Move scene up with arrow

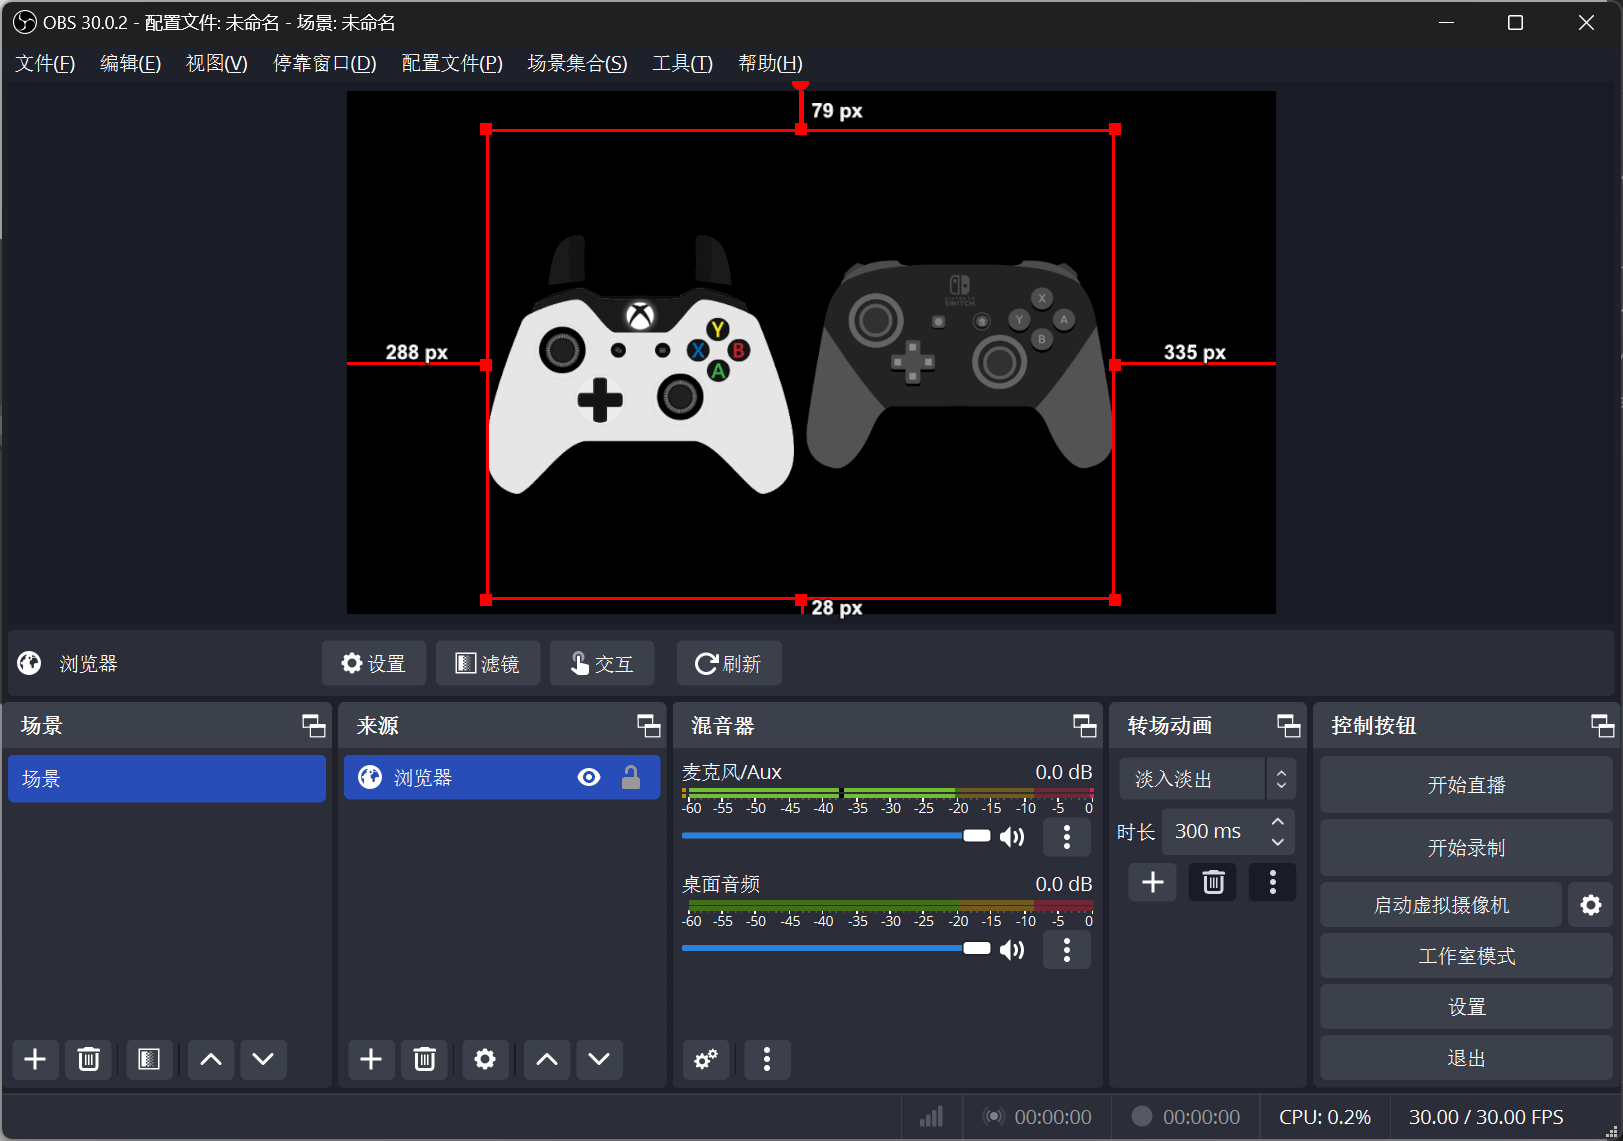pos(211,1059)
